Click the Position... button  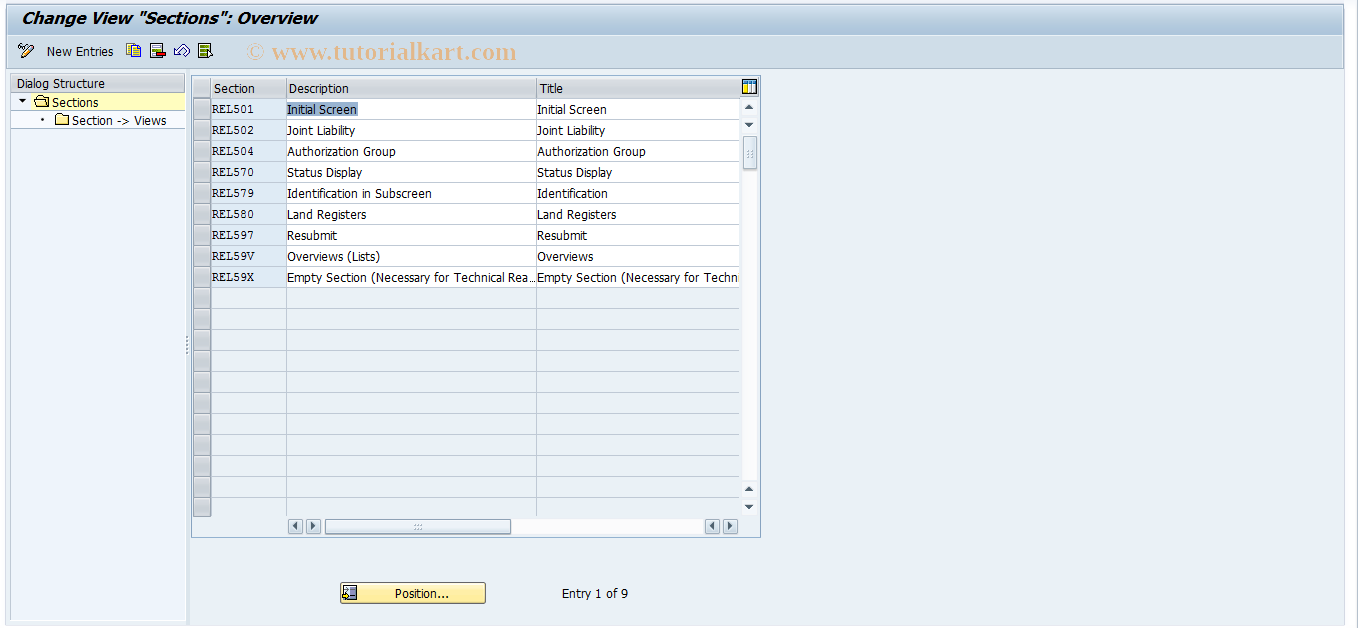pyautogui.click(x=413, y=593)
